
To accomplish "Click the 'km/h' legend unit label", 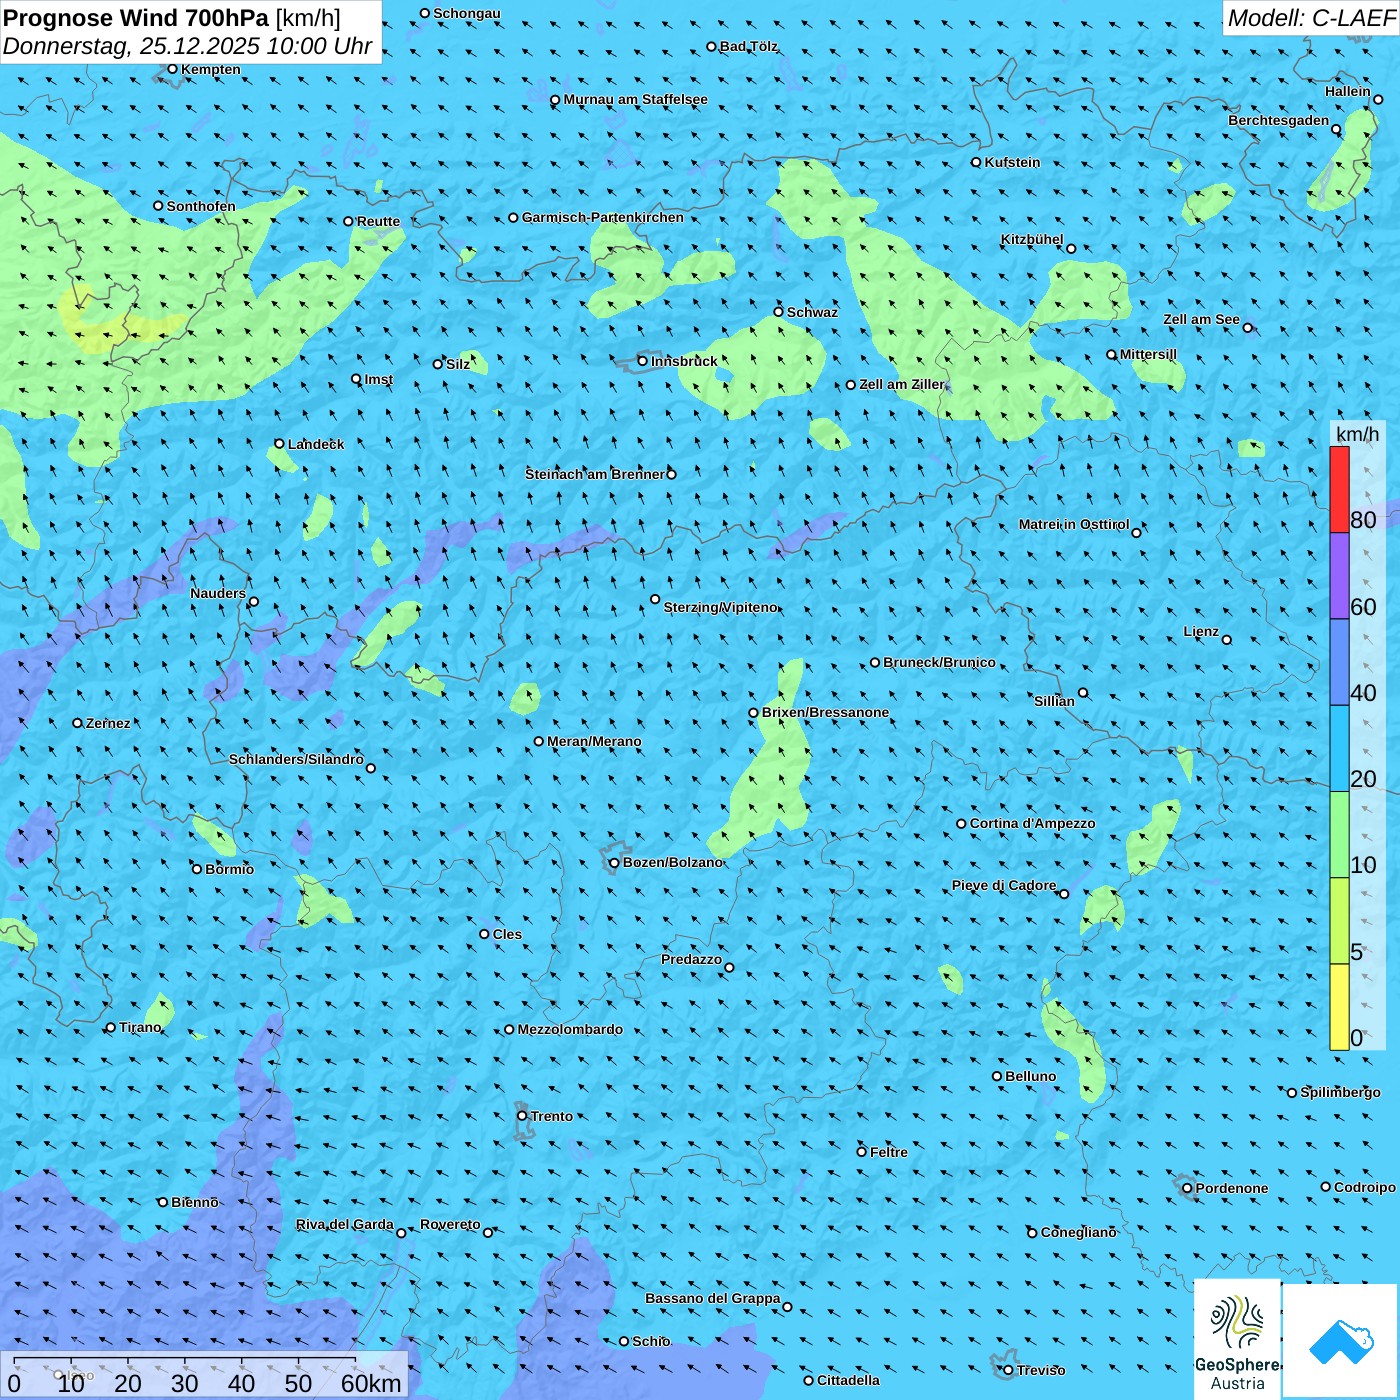I will [x=1358, y=433].
